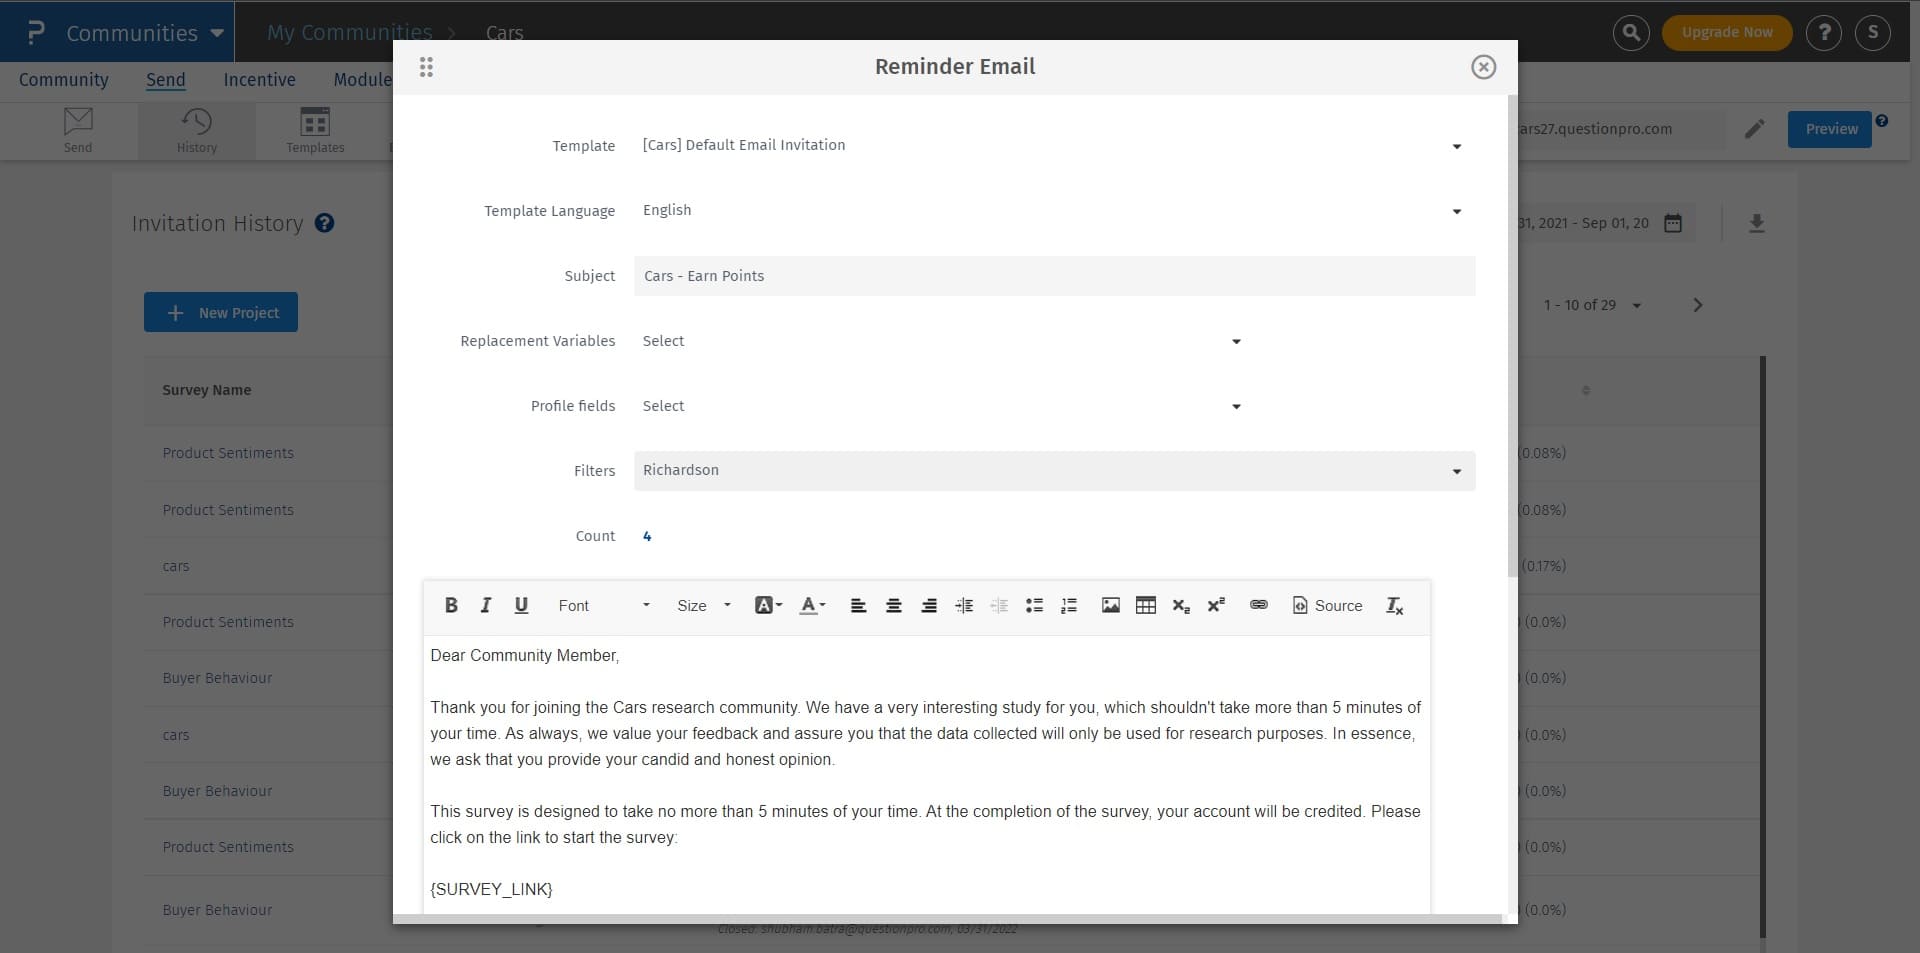Apply subscript formatting

pyautogui.click(x=1181, y=605)
